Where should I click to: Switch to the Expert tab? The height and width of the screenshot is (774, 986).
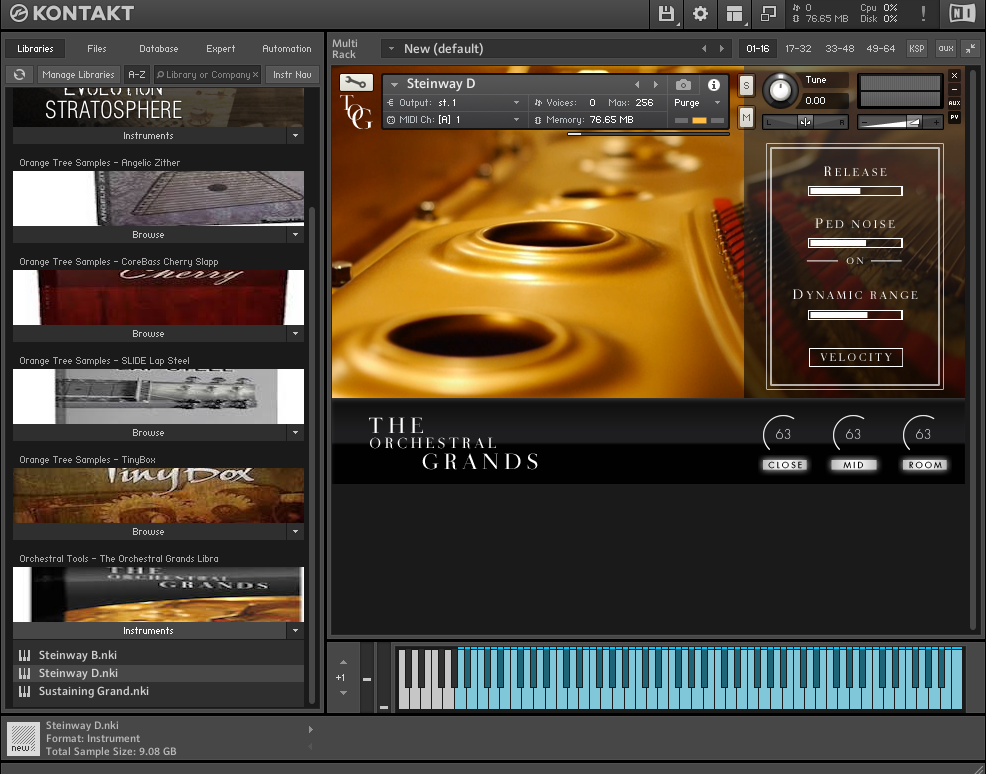(220, 48)
